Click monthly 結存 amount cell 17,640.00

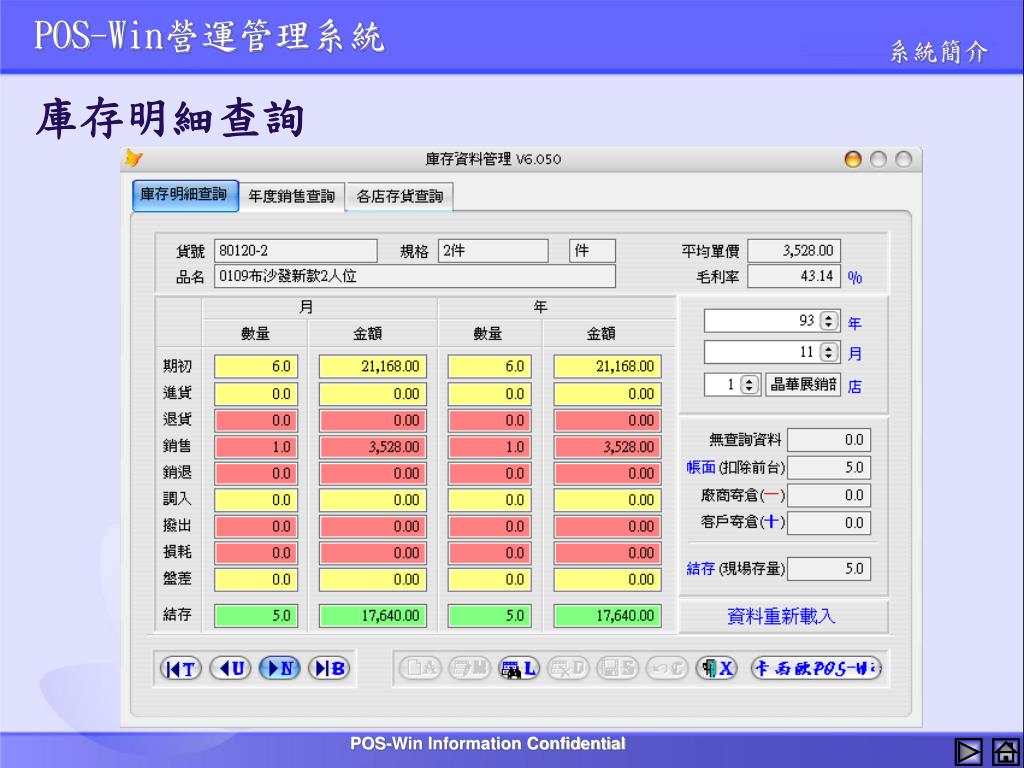tap(373, 615)
